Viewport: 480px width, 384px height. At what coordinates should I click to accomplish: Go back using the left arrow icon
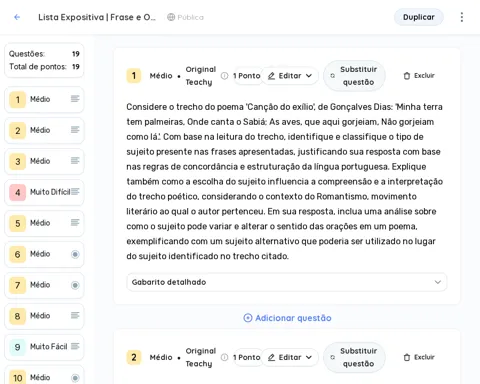click(x=17, y=17)
